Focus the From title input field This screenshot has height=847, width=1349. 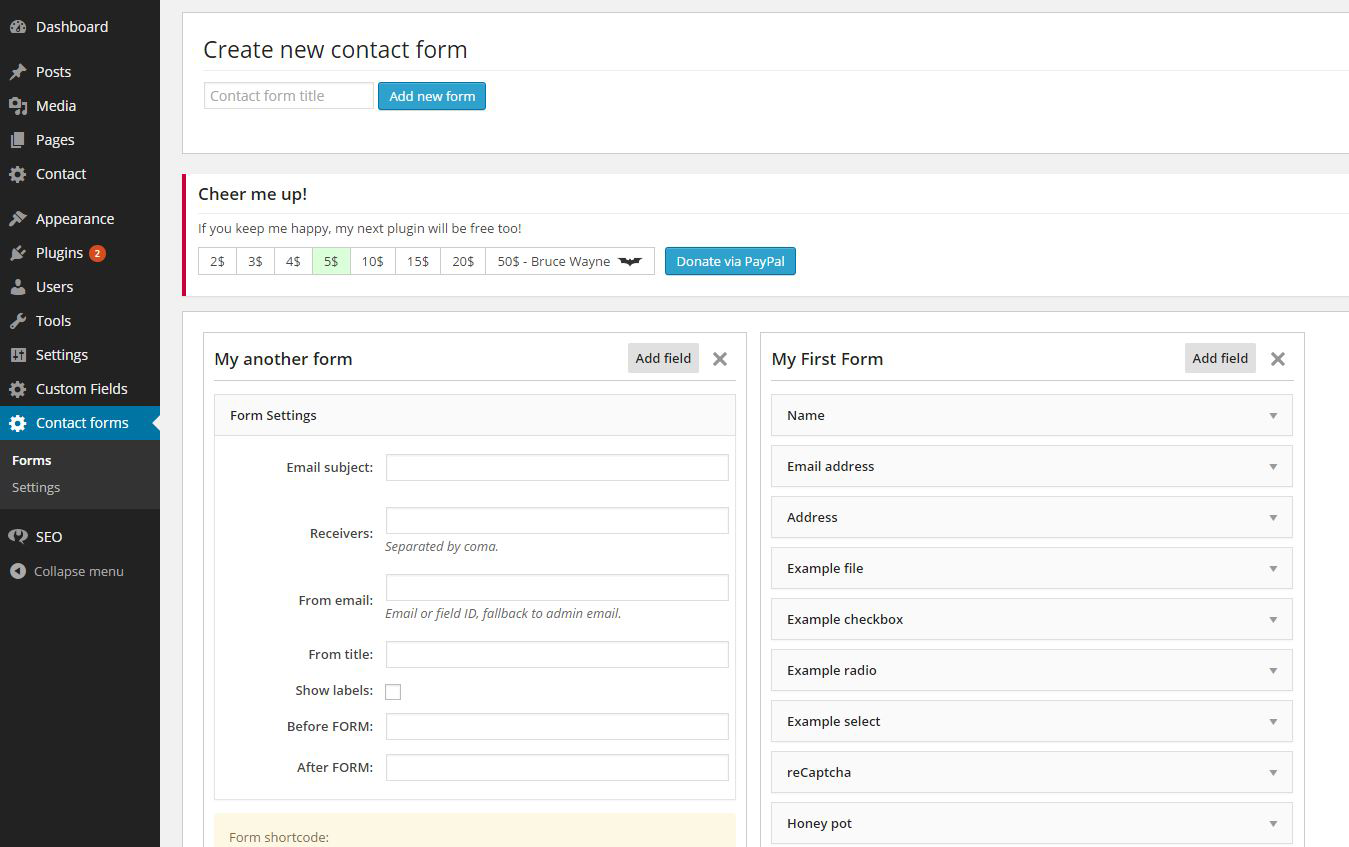[557, 654]
